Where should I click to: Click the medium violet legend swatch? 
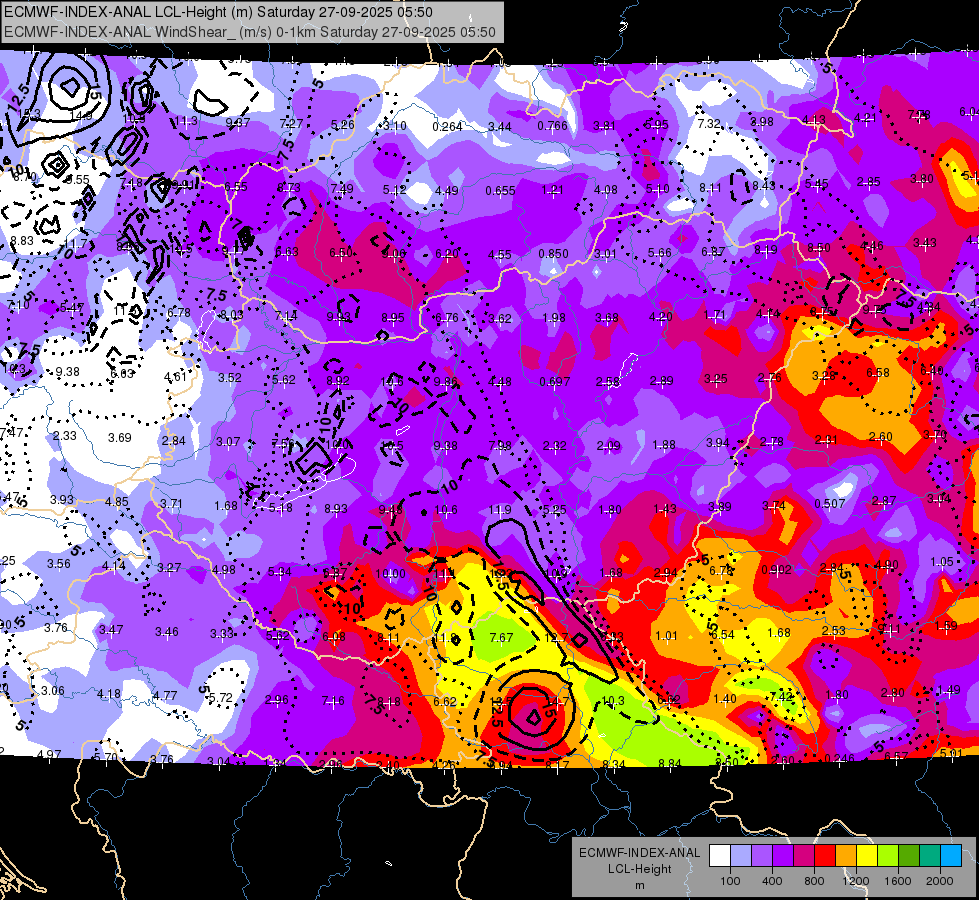(762, 856)
